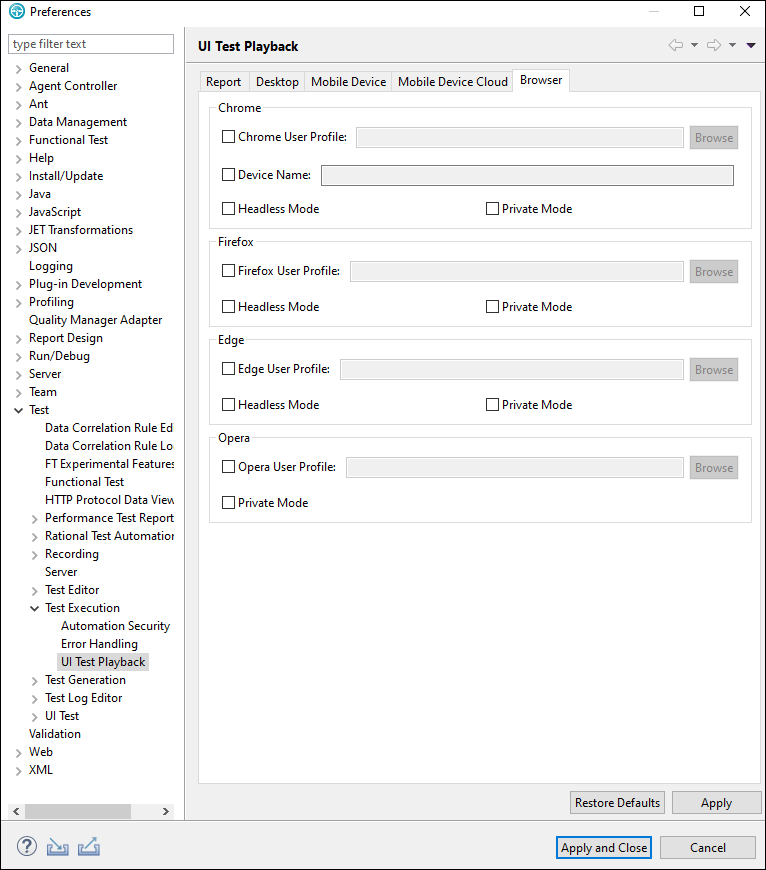Import preferences using the inward arrow icon
Viewport: 766px width, 870px height.
click(57, 846)
